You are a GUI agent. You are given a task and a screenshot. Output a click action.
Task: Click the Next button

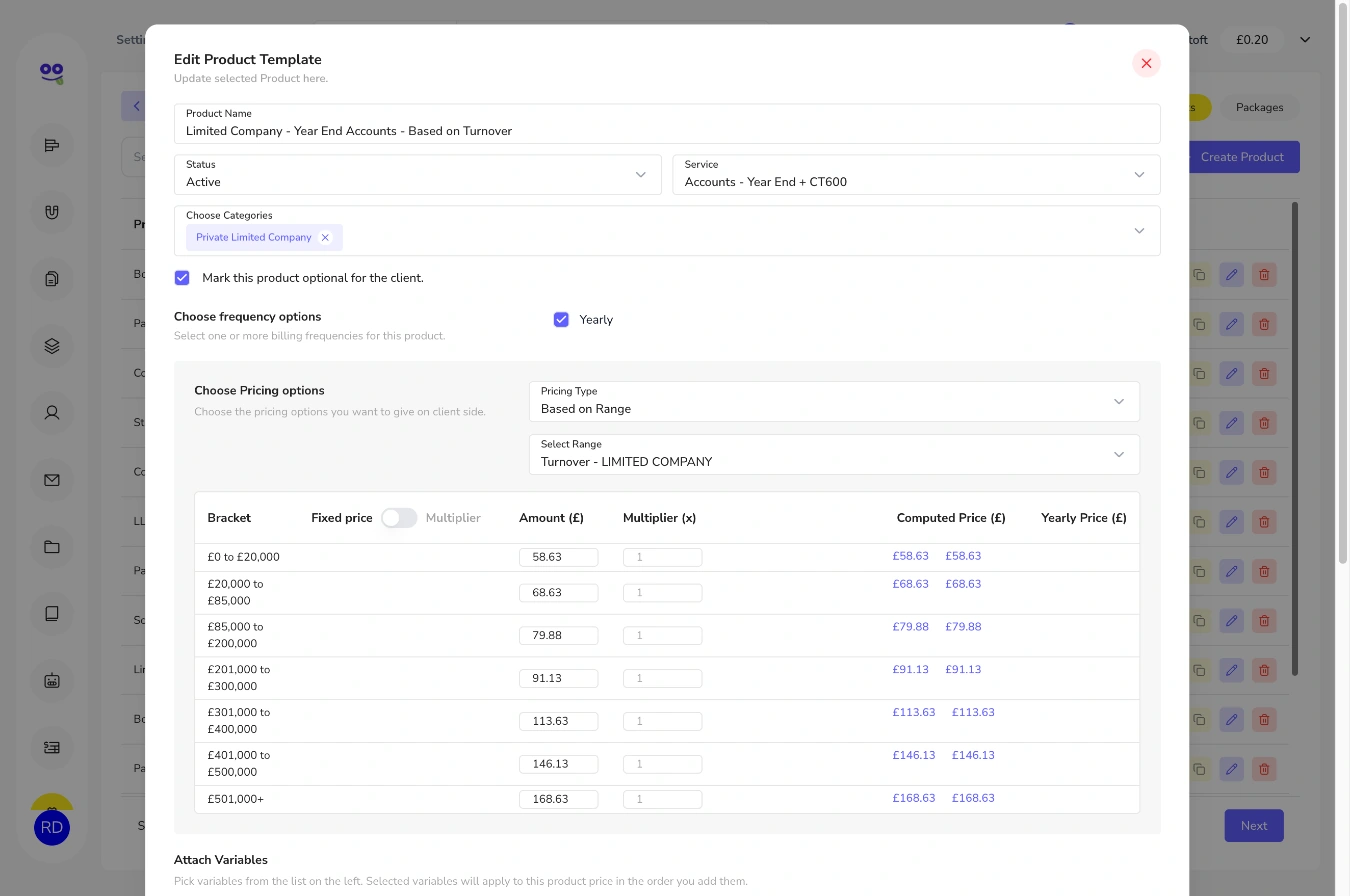pos(1254,826)
